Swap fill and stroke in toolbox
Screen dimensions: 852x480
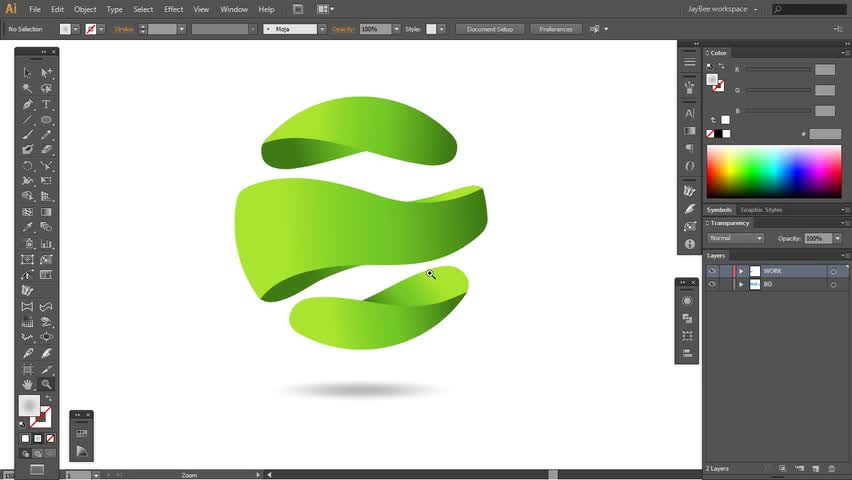(x=49, y=398)
